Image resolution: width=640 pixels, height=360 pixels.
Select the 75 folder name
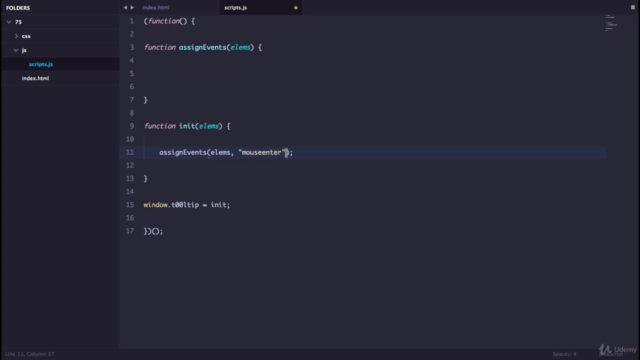[x=18, y=22]
